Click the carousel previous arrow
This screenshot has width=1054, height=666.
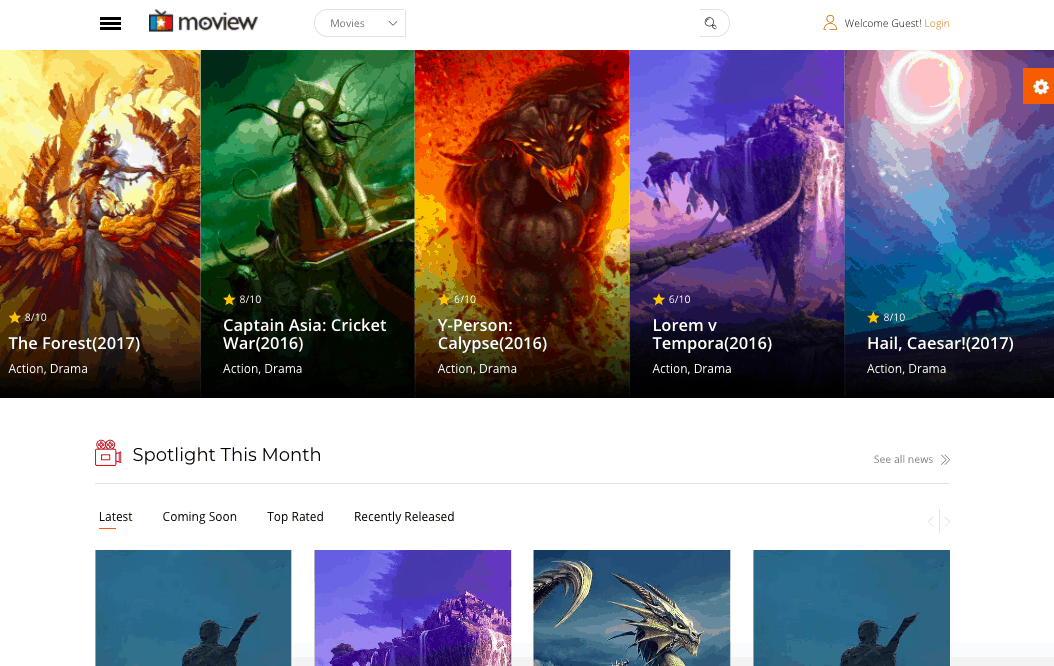coord(930,521)
